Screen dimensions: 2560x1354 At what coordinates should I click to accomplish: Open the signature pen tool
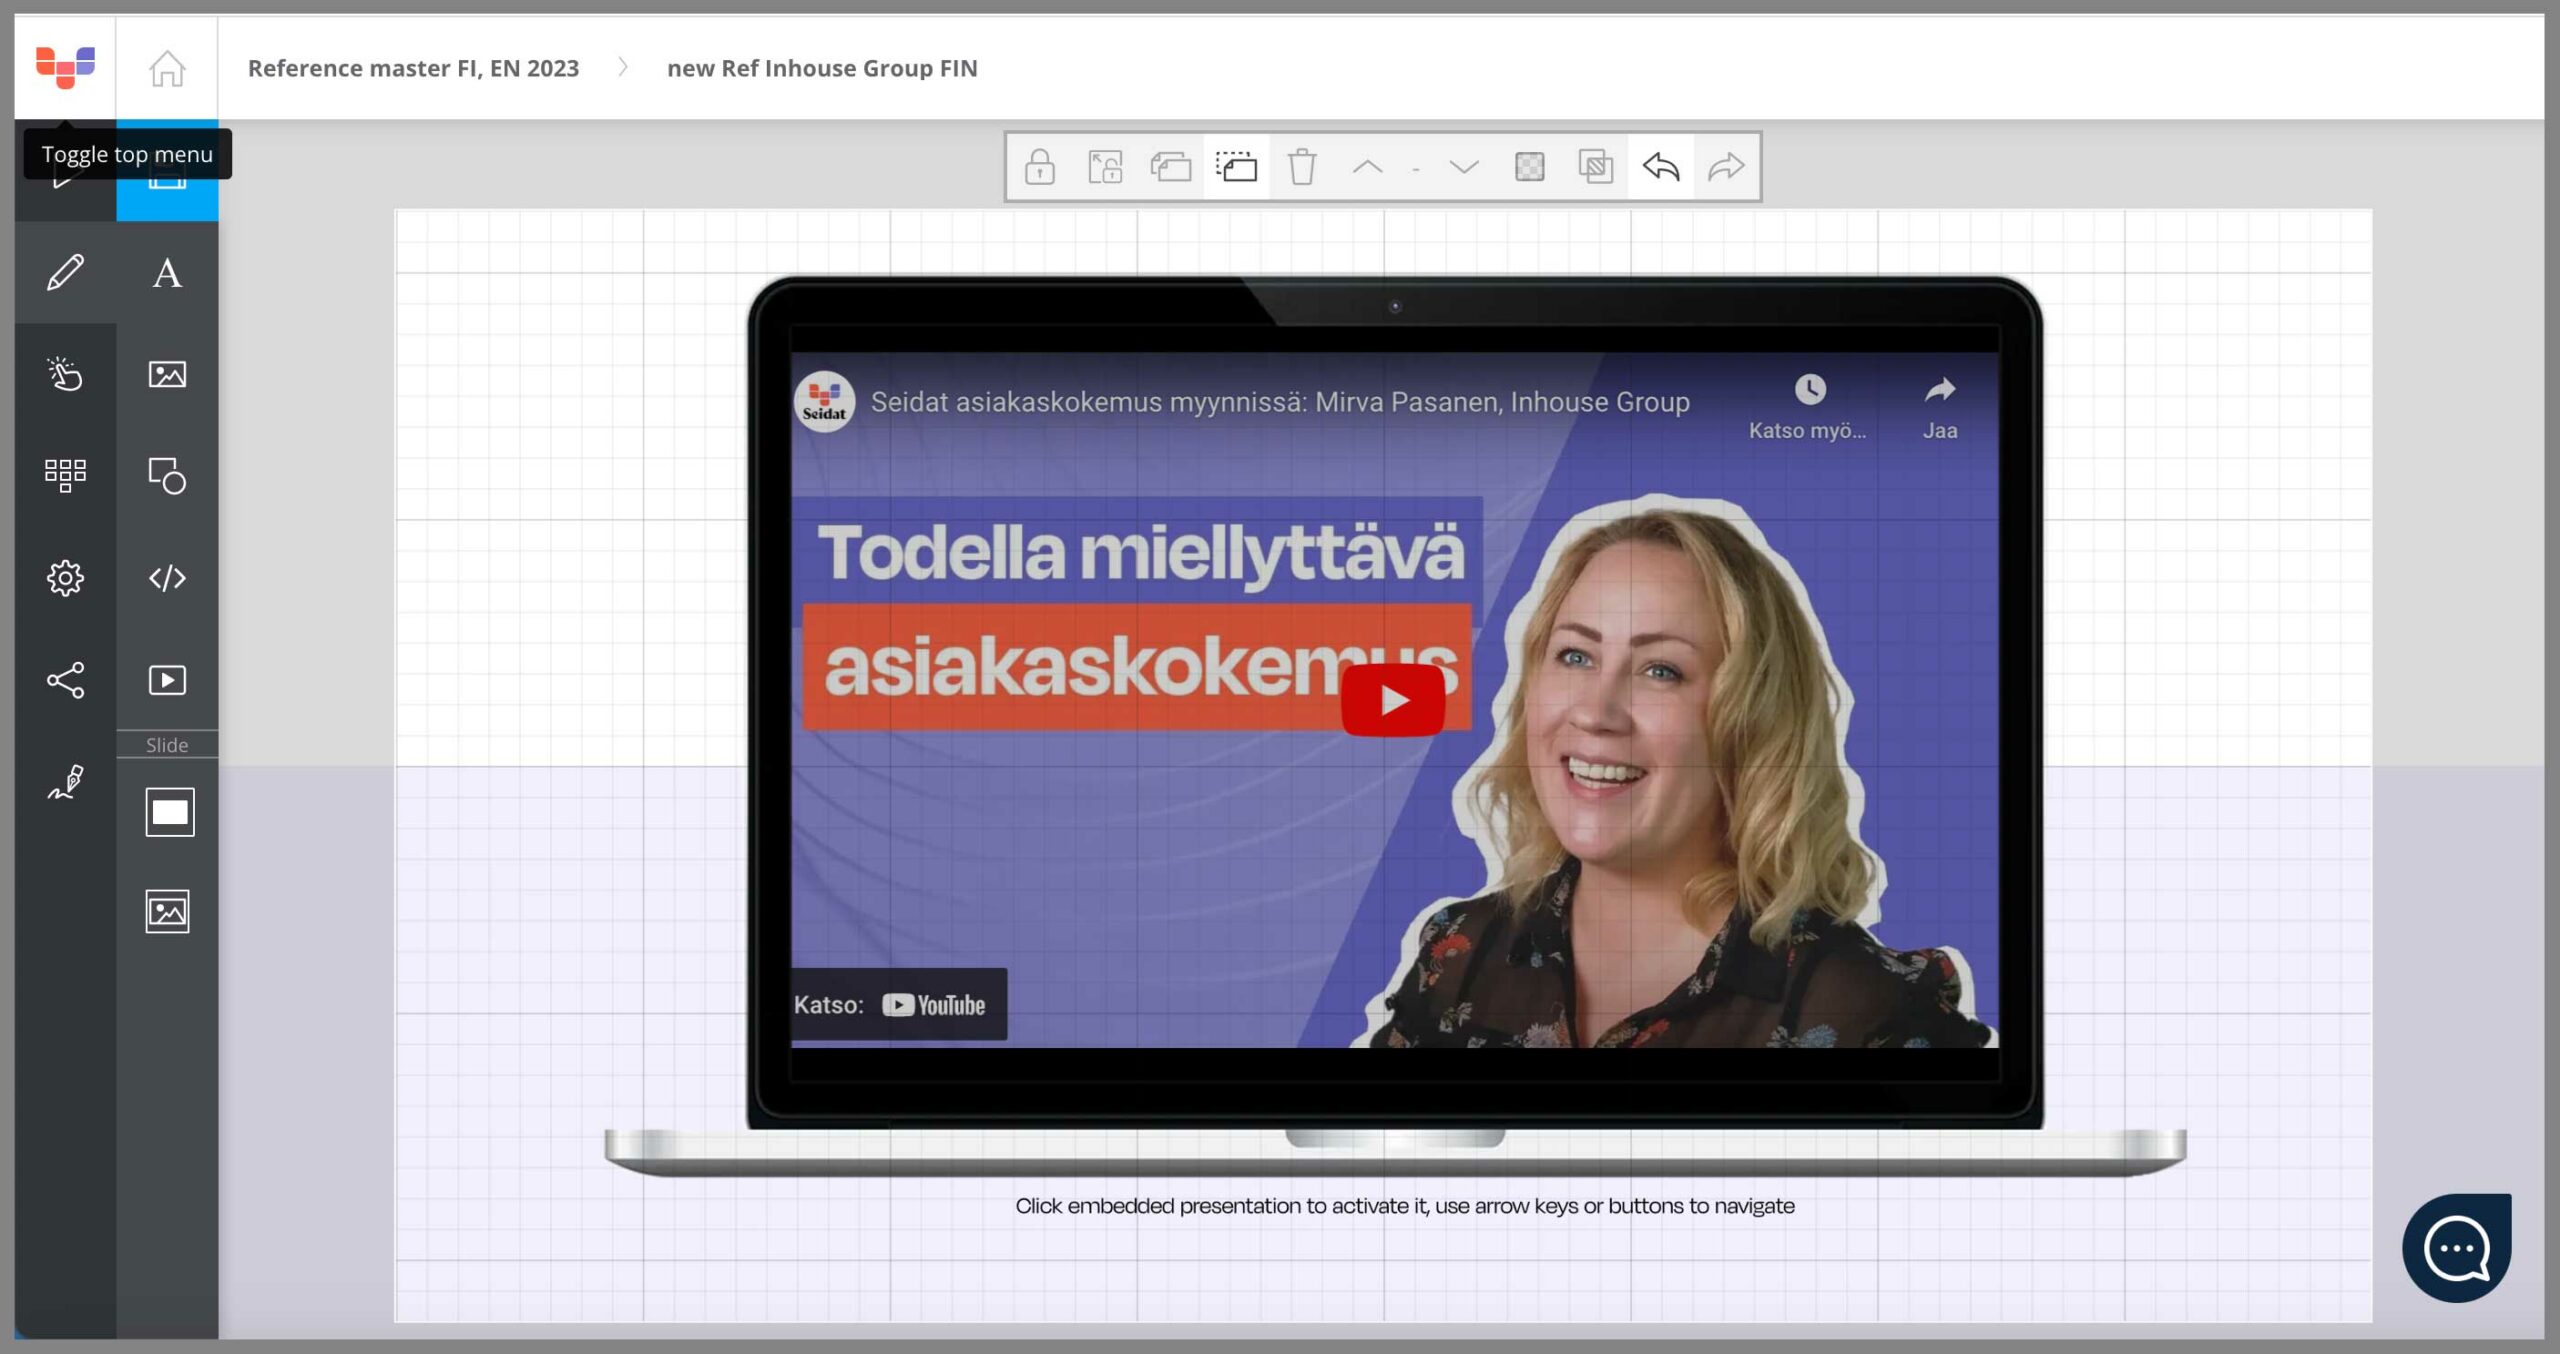point(65,782)
